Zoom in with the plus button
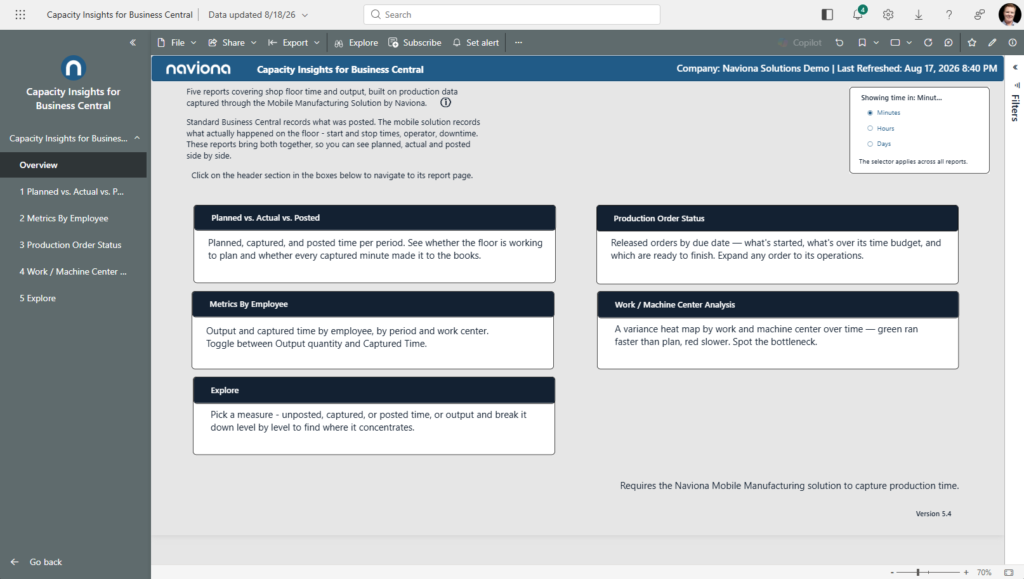Viewport: 1024px width, 579px height. (966, 572)
